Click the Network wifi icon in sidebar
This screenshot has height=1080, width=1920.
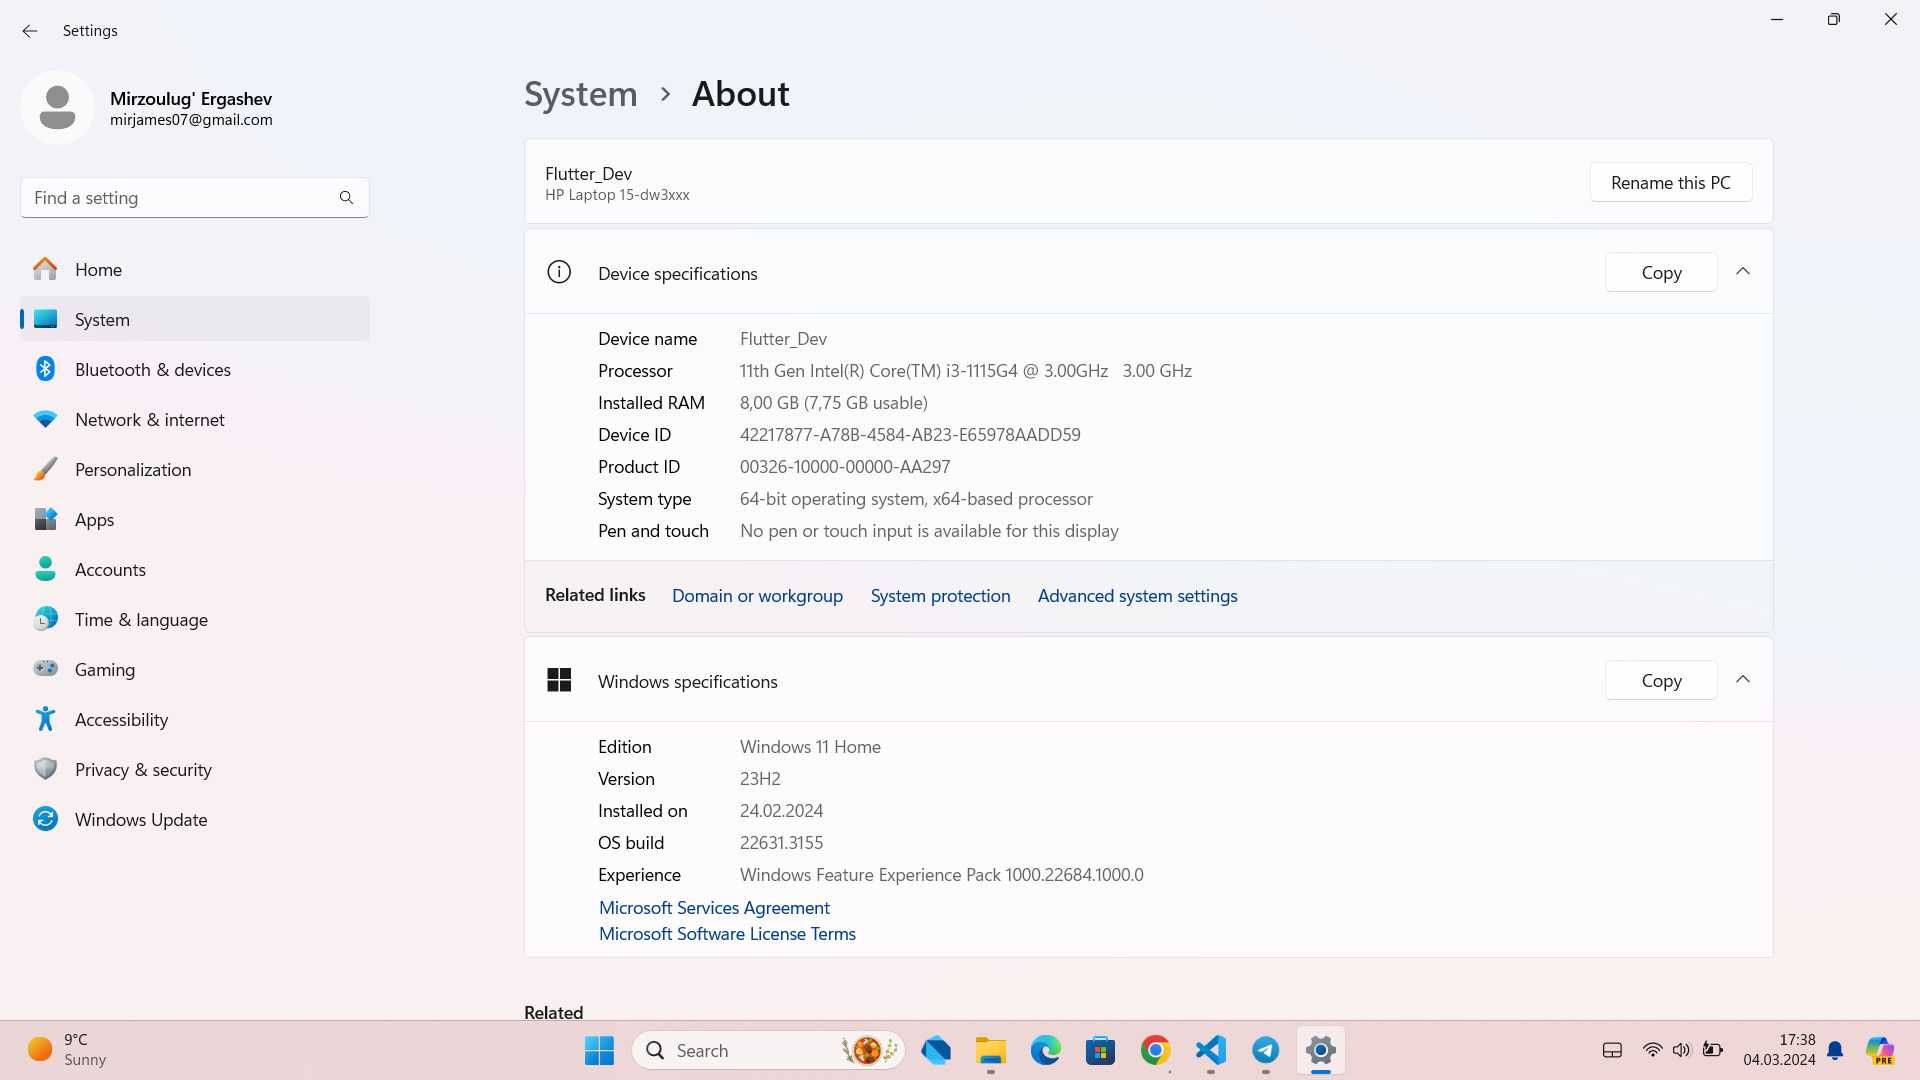pyautogui.click(x=45, y=419)
